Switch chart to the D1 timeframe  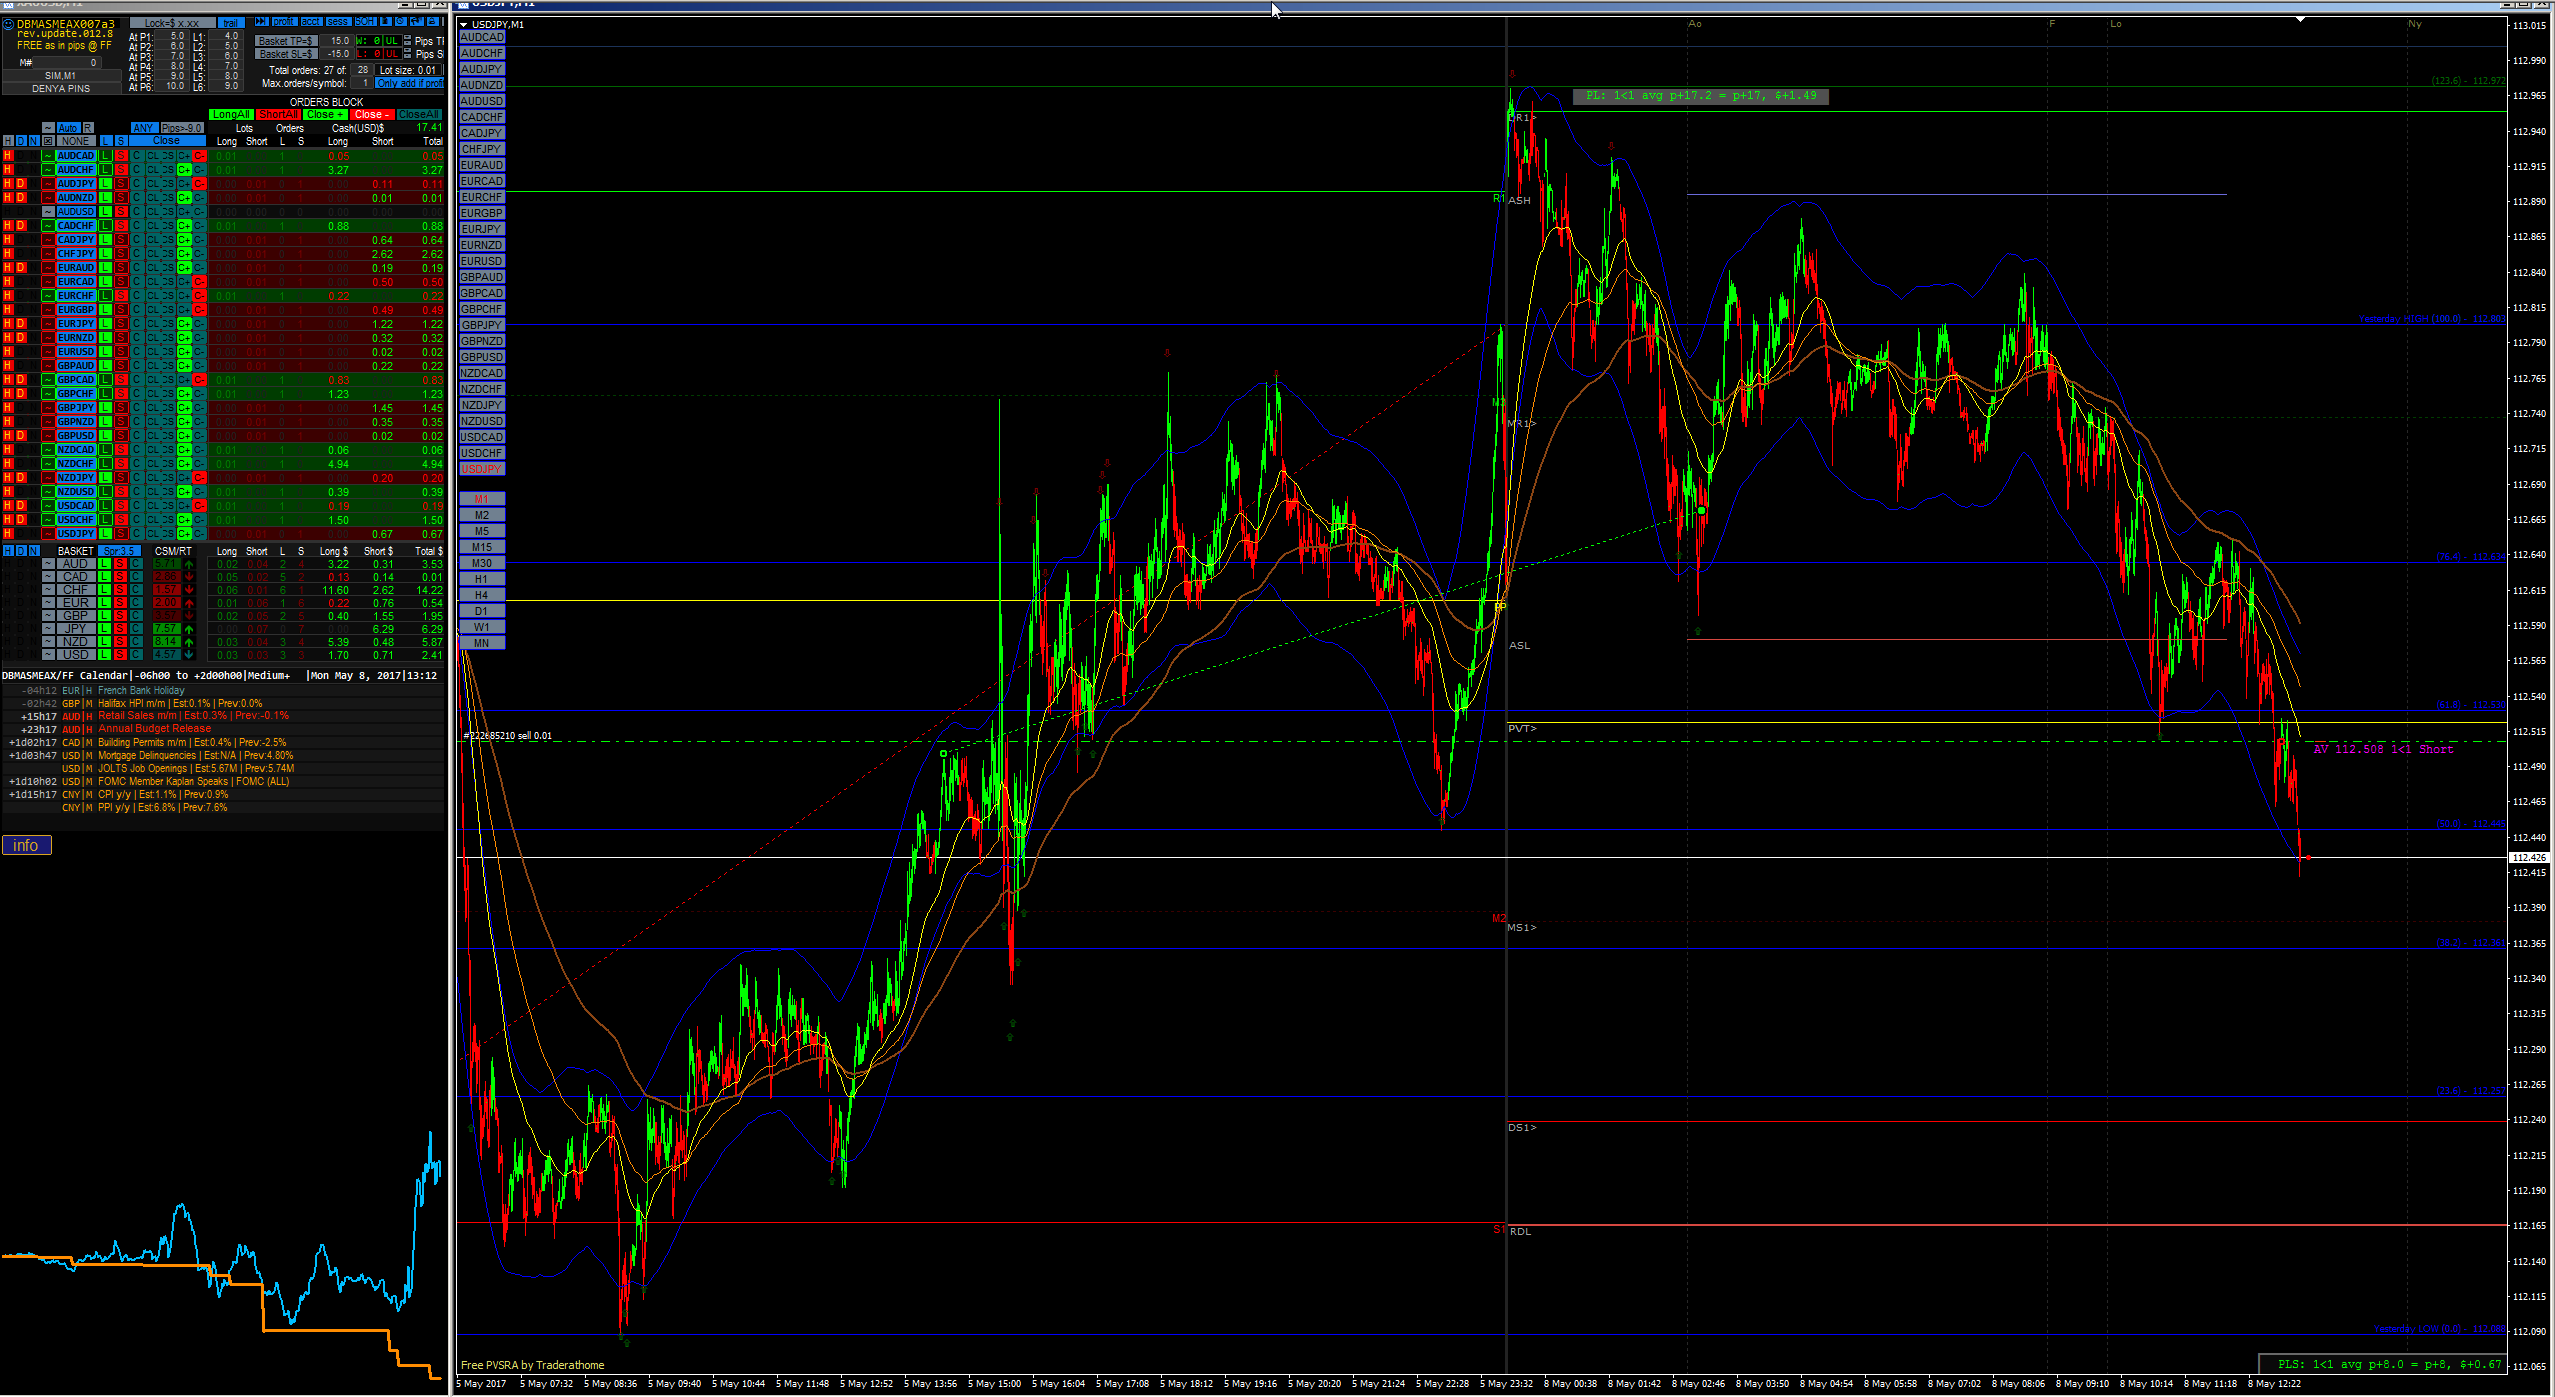coord(482,611)
